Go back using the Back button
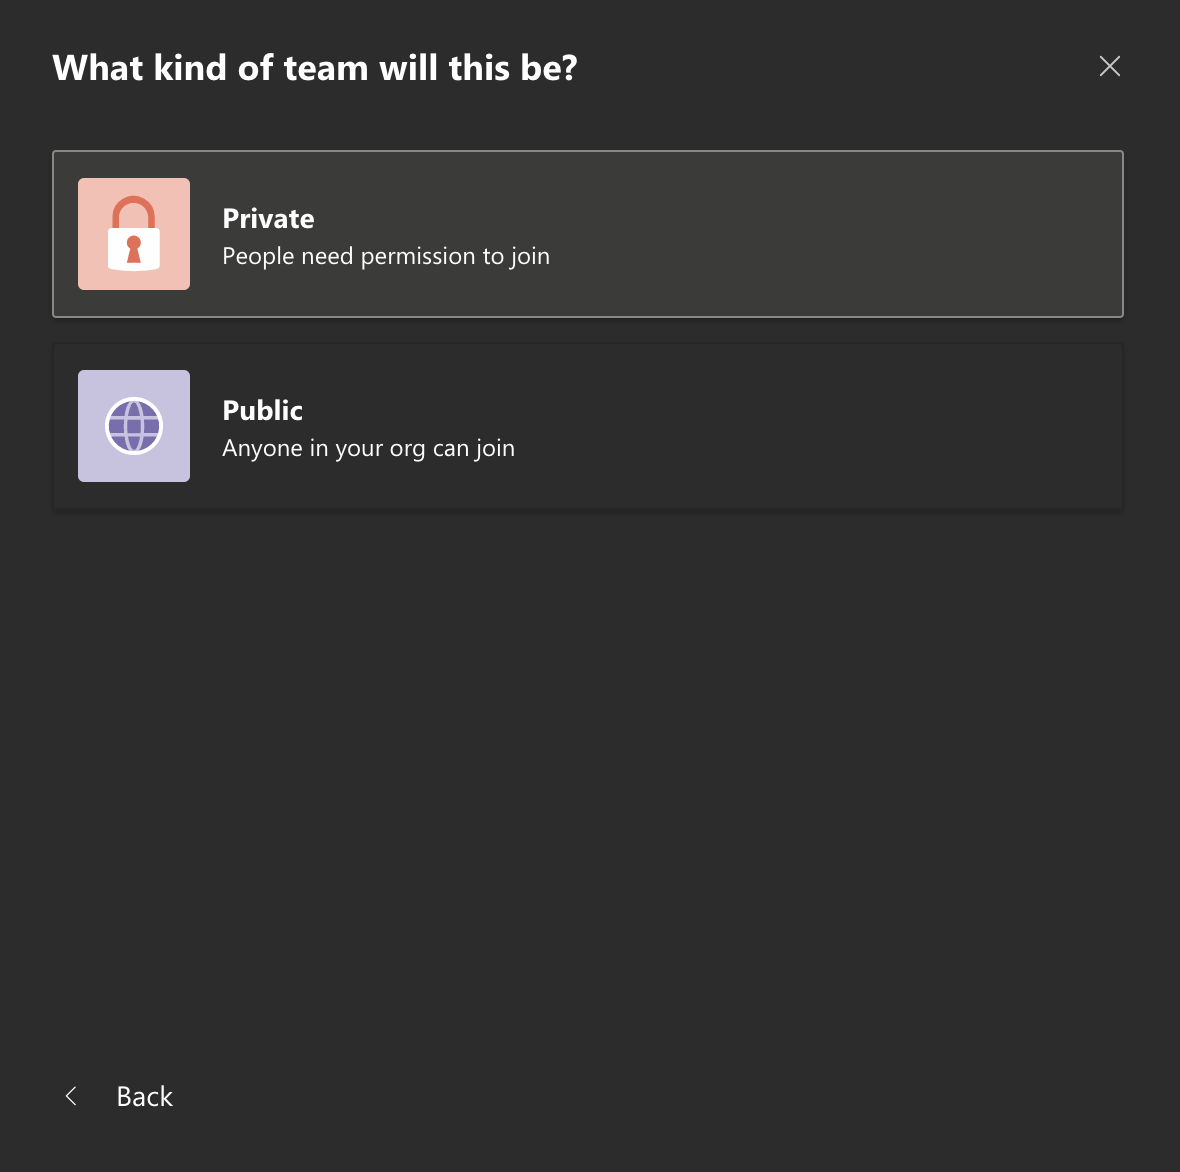The image size is (1180, 1172). 119,1096
